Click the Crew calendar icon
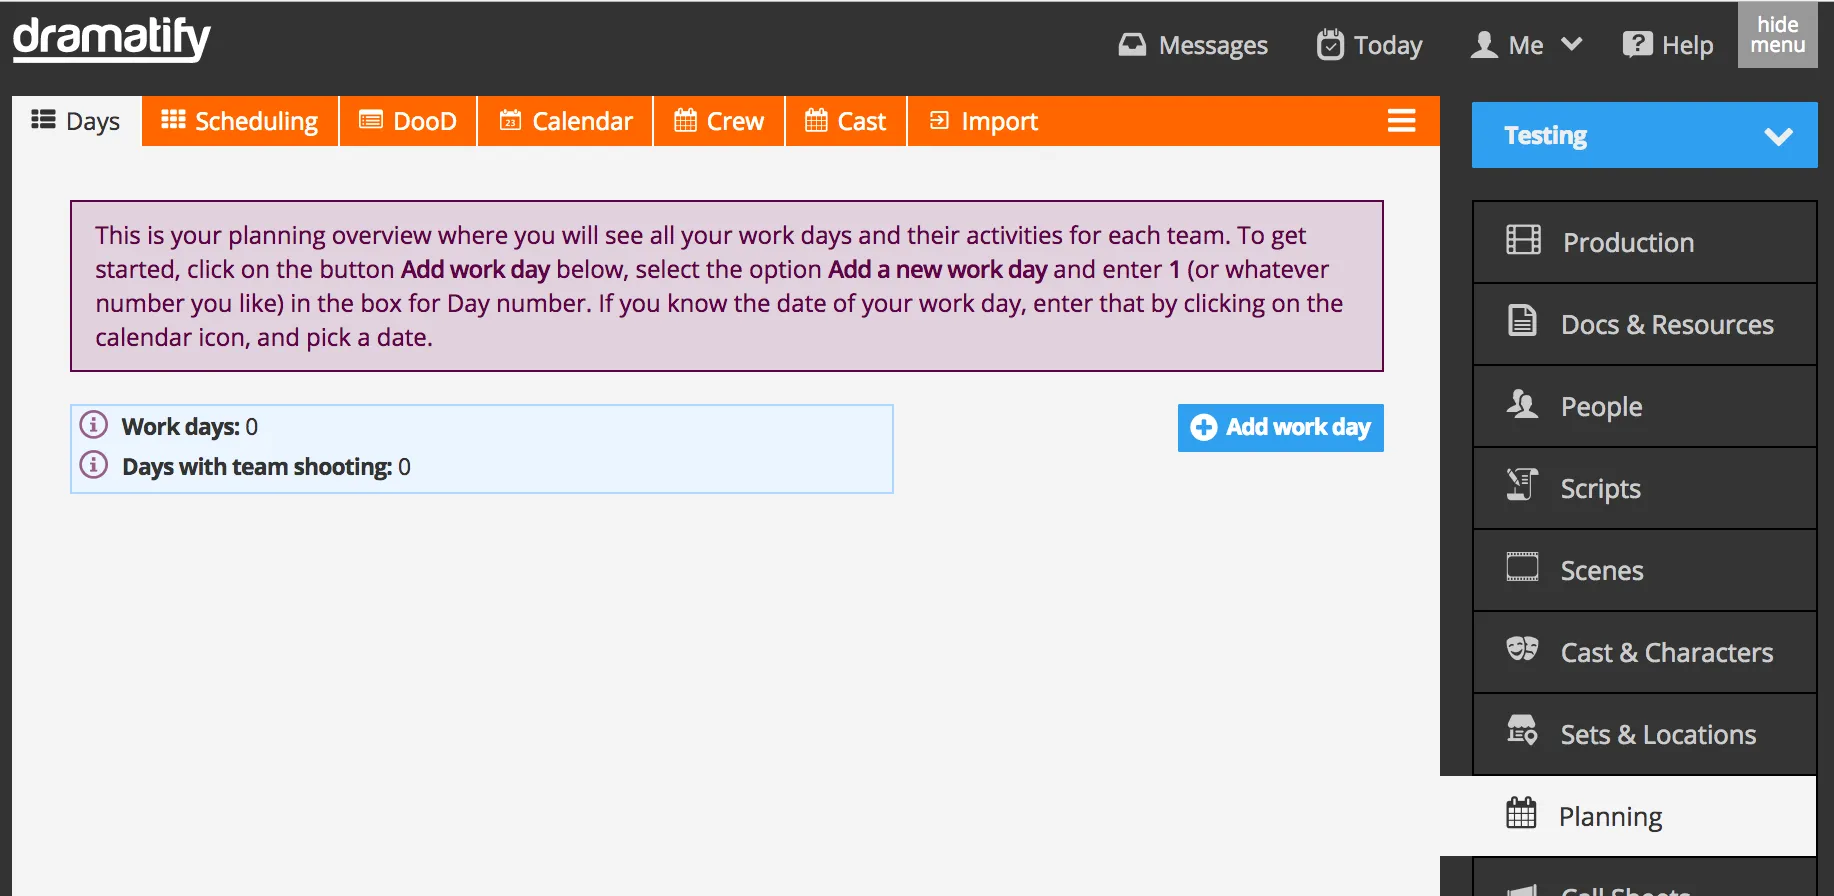The width and height of the screenshot is (1834, 896). click(685, 120)
